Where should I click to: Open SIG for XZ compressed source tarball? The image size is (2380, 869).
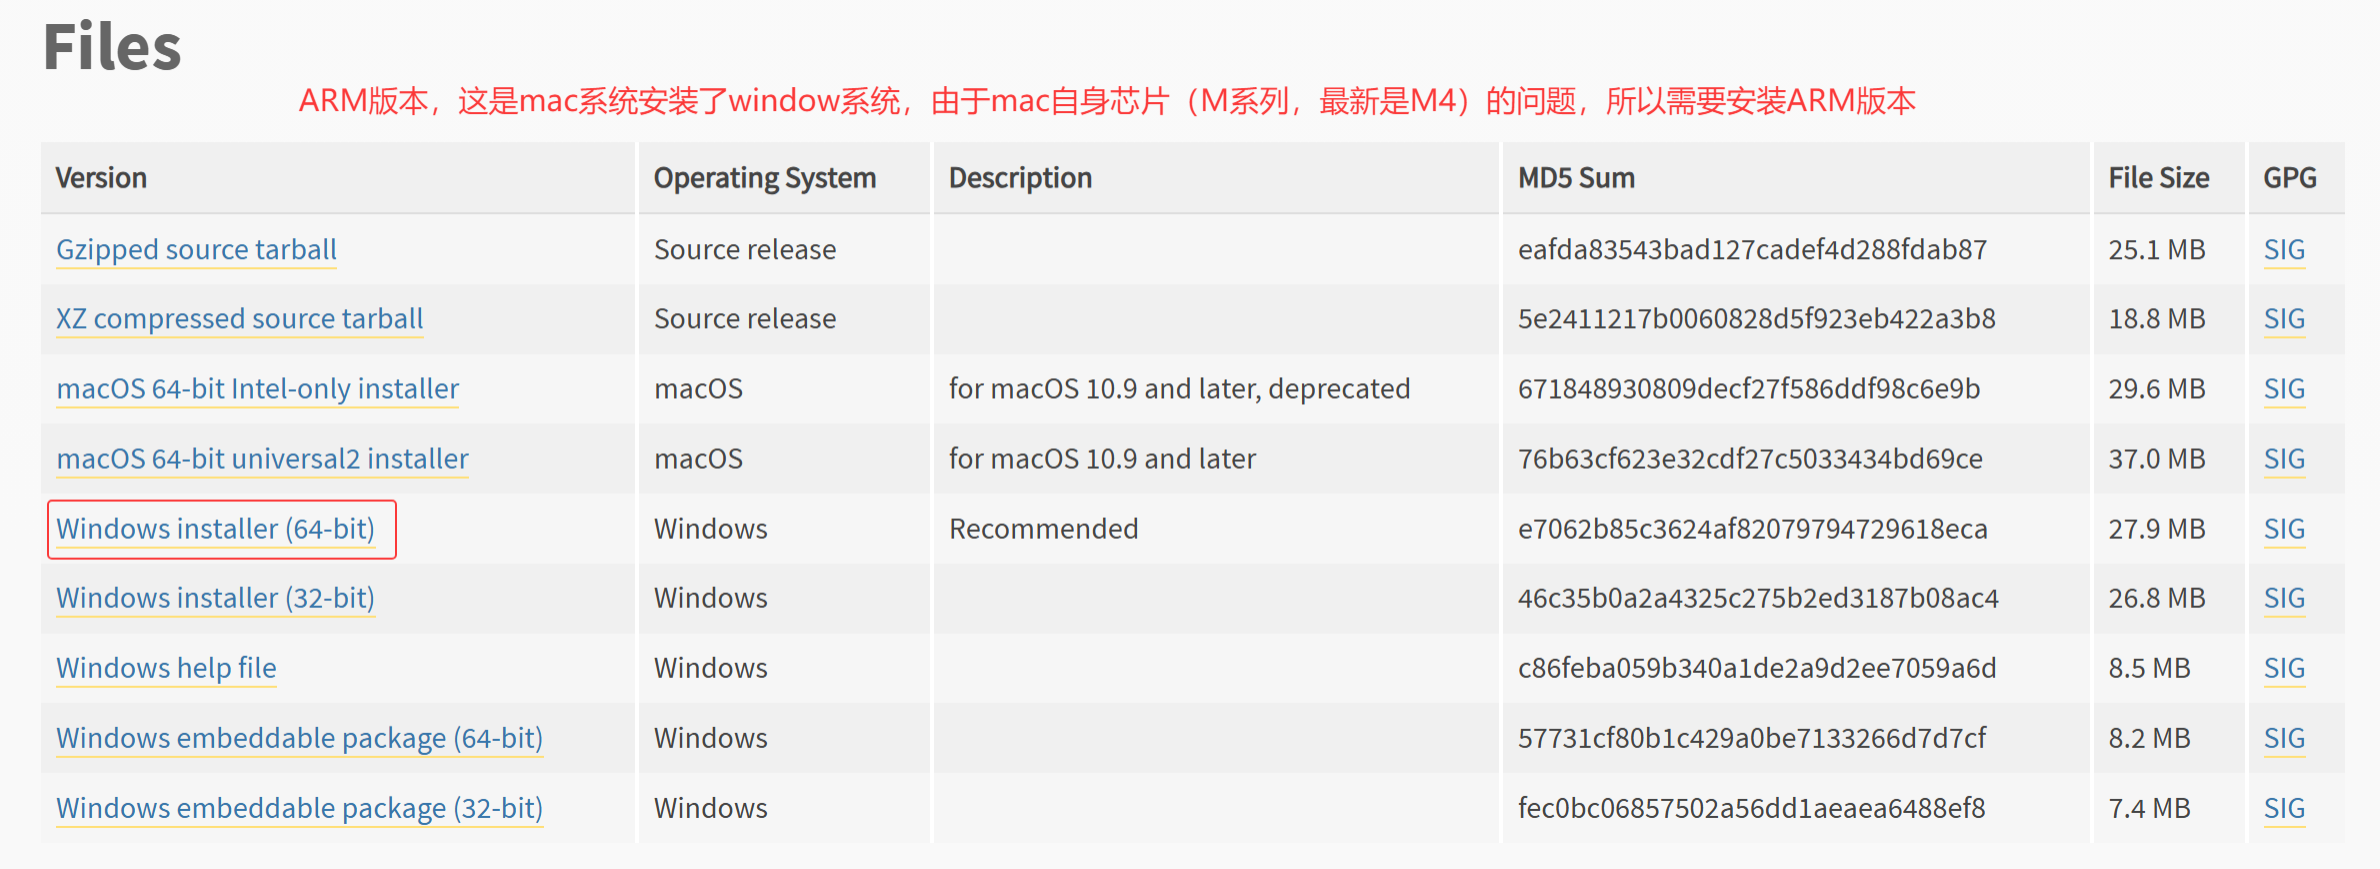(2283, 319)
